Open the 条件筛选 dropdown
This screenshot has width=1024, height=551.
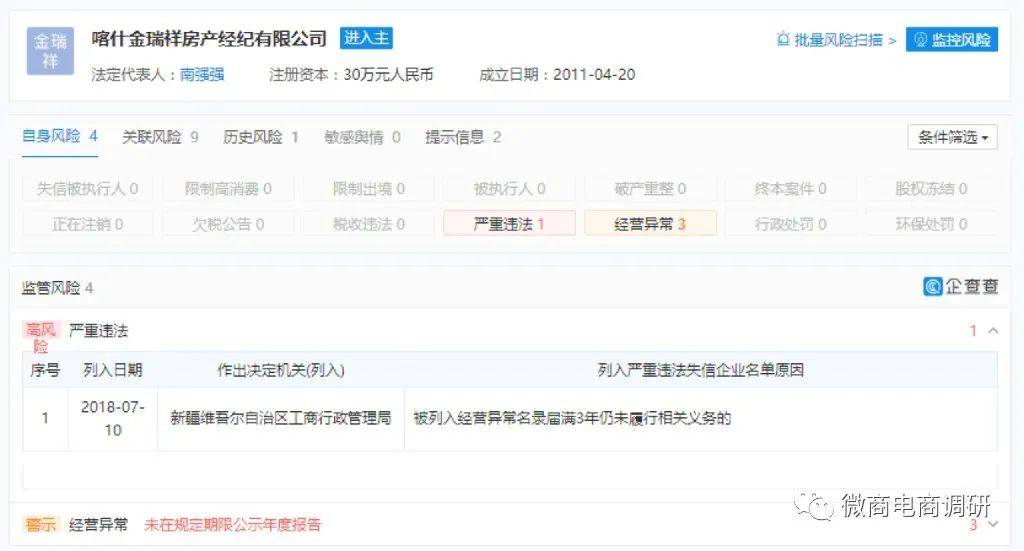tap(952, 137)
